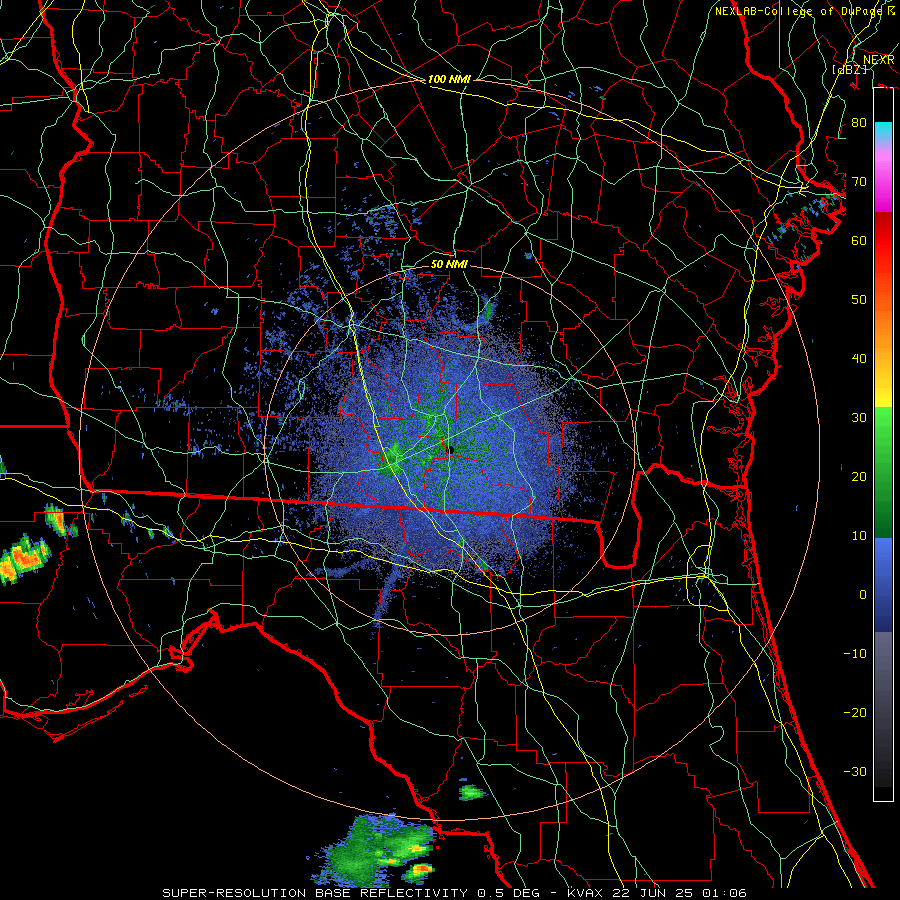This screenshot has height=900, width=900.
Task: Click the black radar site dot at center
Action: [451, 450]
